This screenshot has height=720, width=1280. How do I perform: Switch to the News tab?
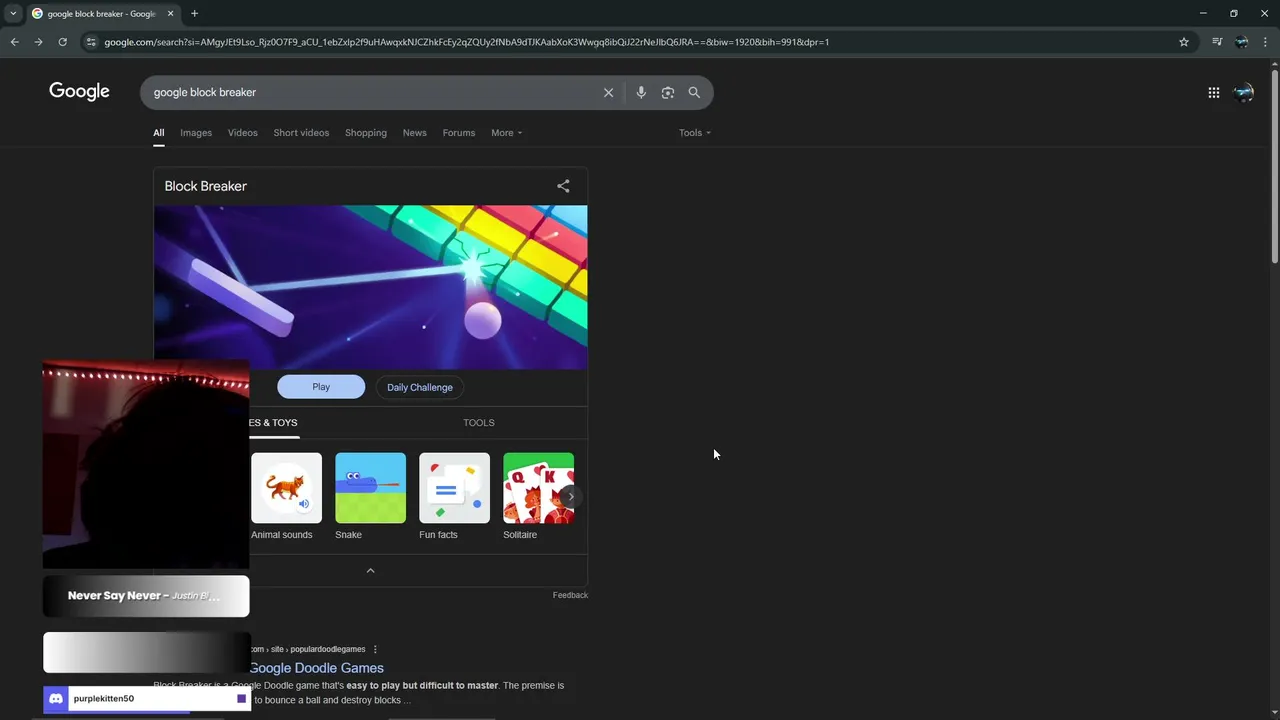415,133
